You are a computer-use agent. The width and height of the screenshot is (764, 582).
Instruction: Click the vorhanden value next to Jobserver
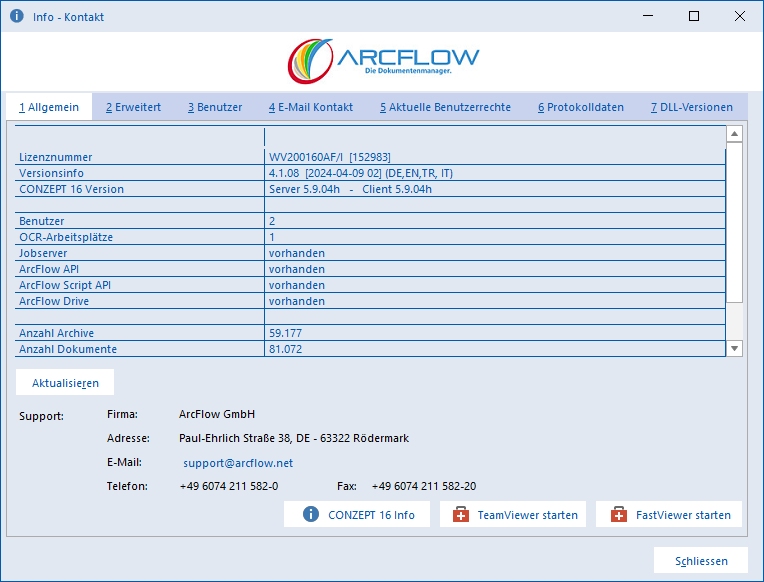pyautogui.click(x=297, y=253)
